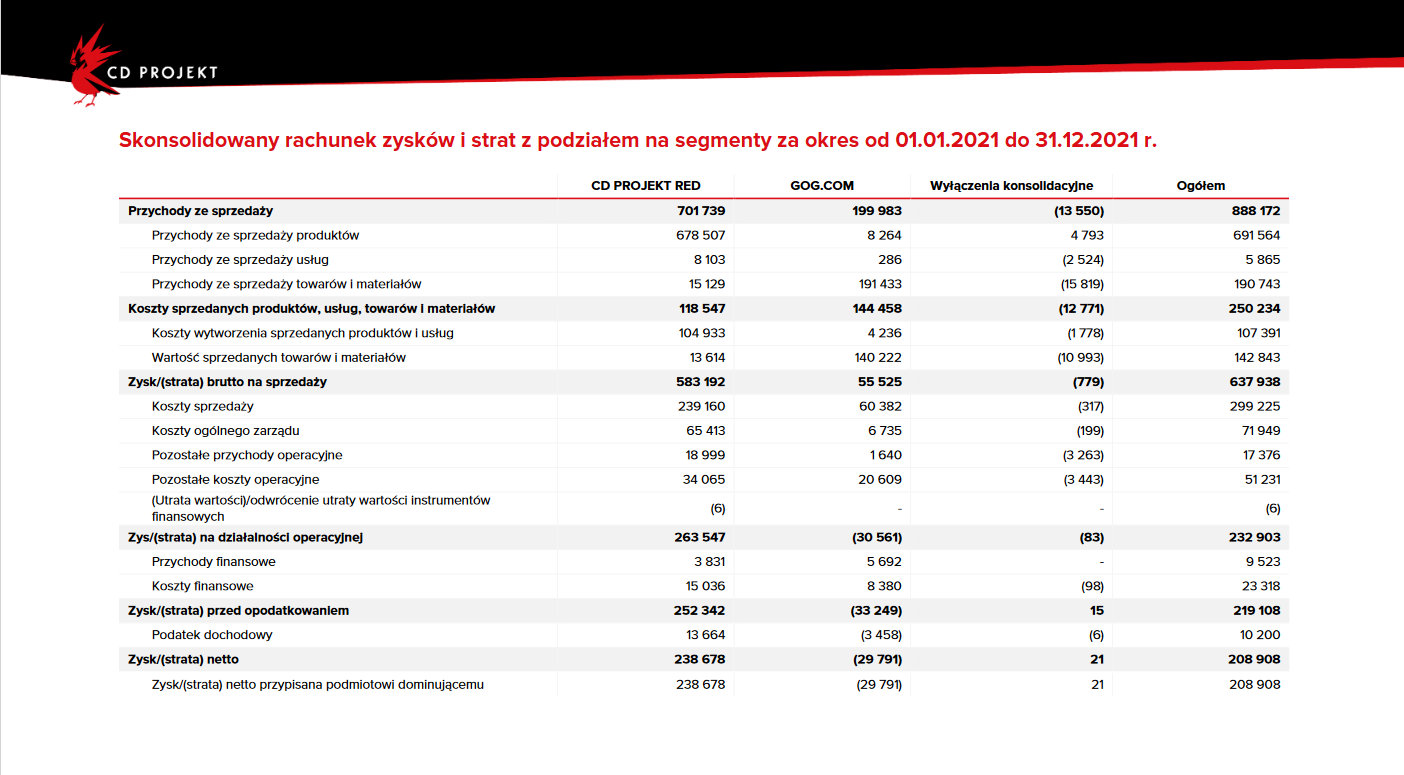Select Zysk/(strata) przed opodatkowaniem label

239,610
